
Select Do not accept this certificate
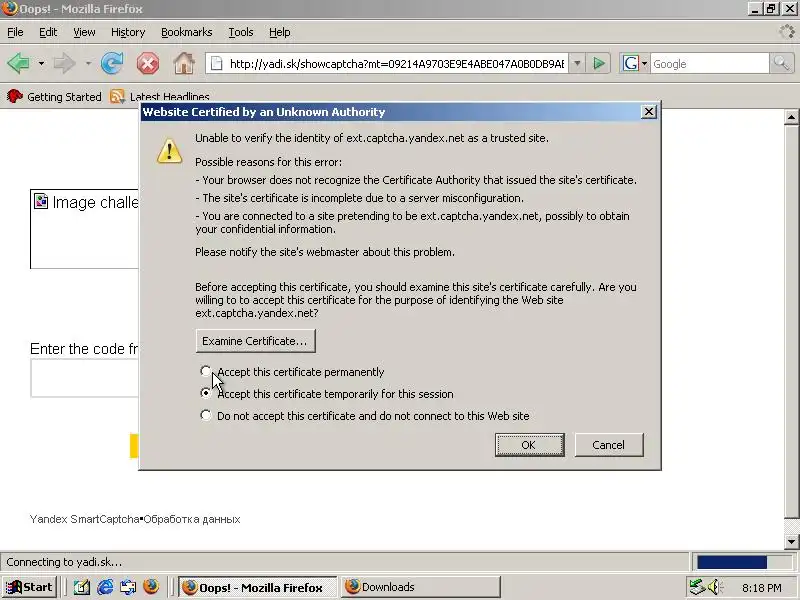tap(206, 415)
